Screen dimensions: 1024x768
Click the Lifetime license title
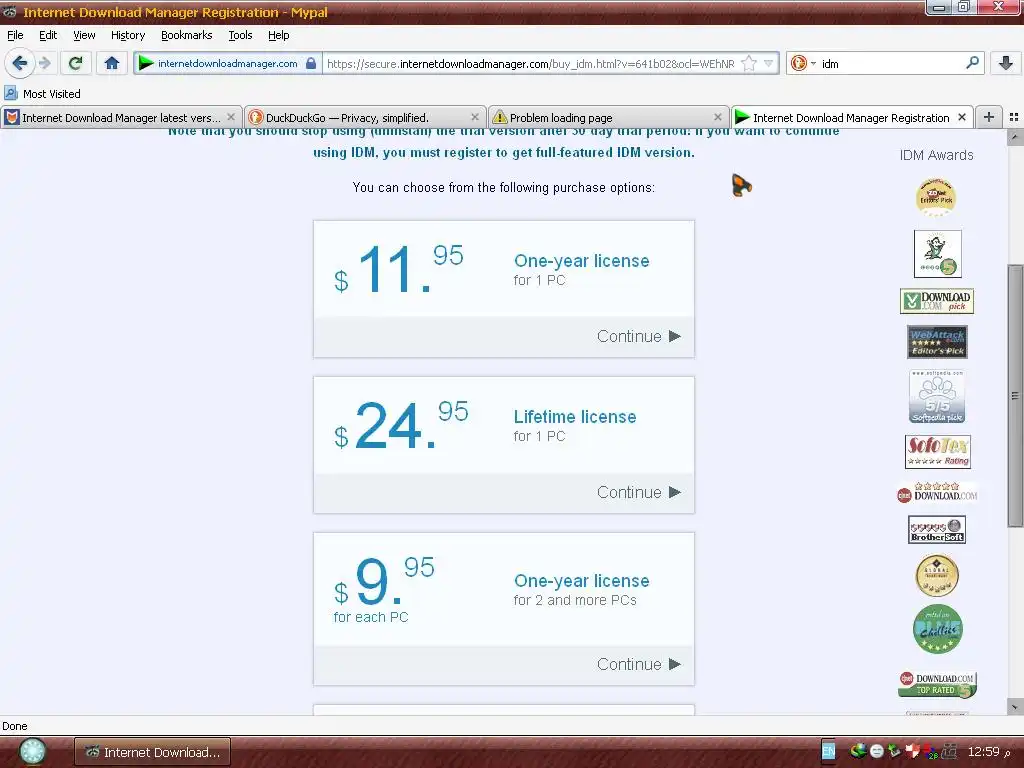[575, 417]
